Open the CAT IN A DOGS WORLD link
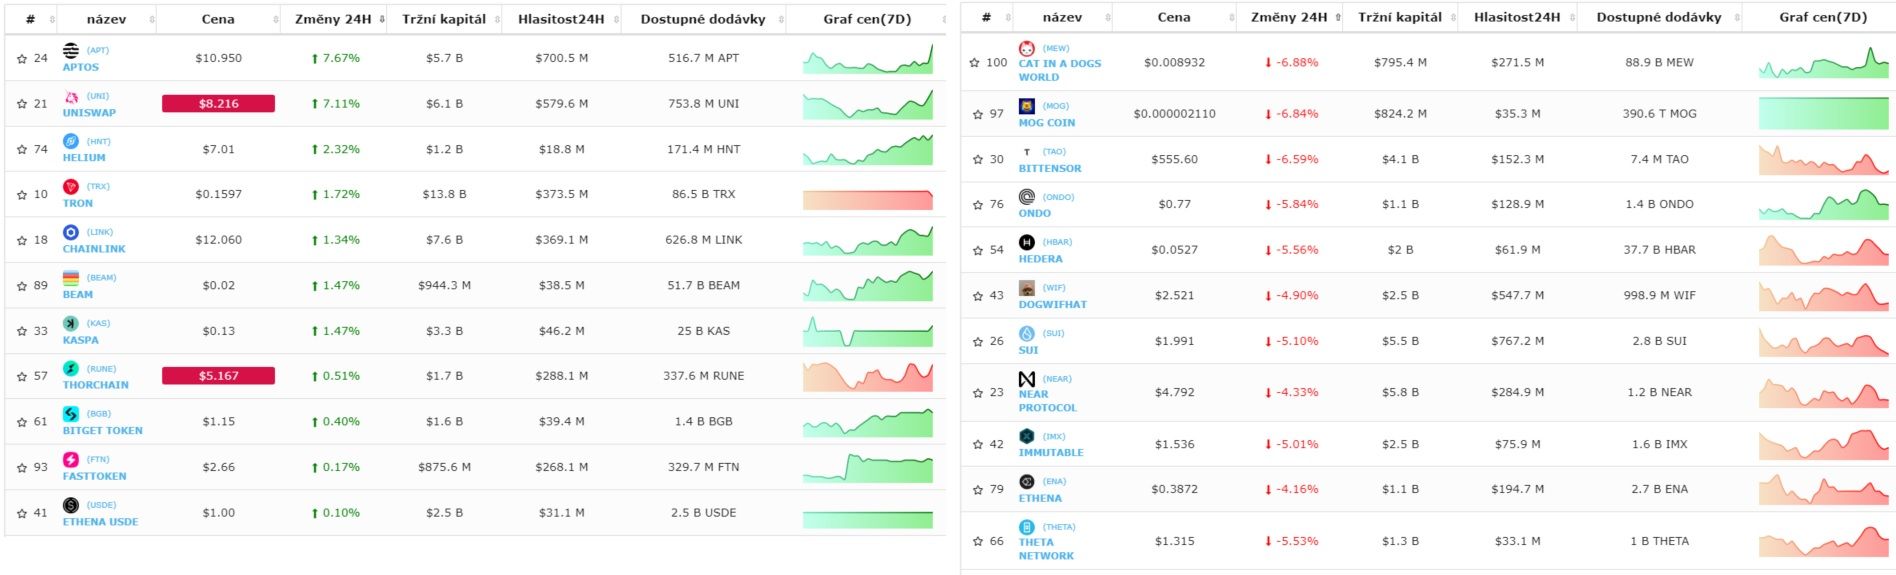Screen dimensions: 1896x575 (x=1060, y=70)
